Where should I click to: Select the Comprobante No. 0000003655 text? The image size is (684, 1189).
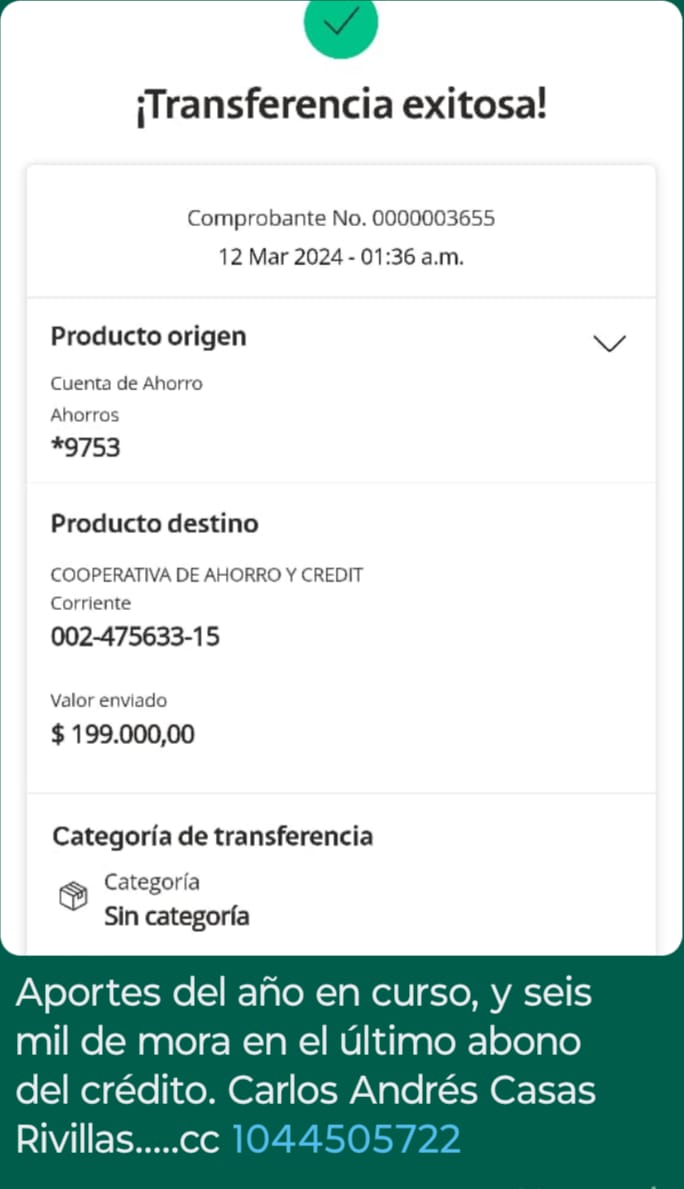[341, 218]
